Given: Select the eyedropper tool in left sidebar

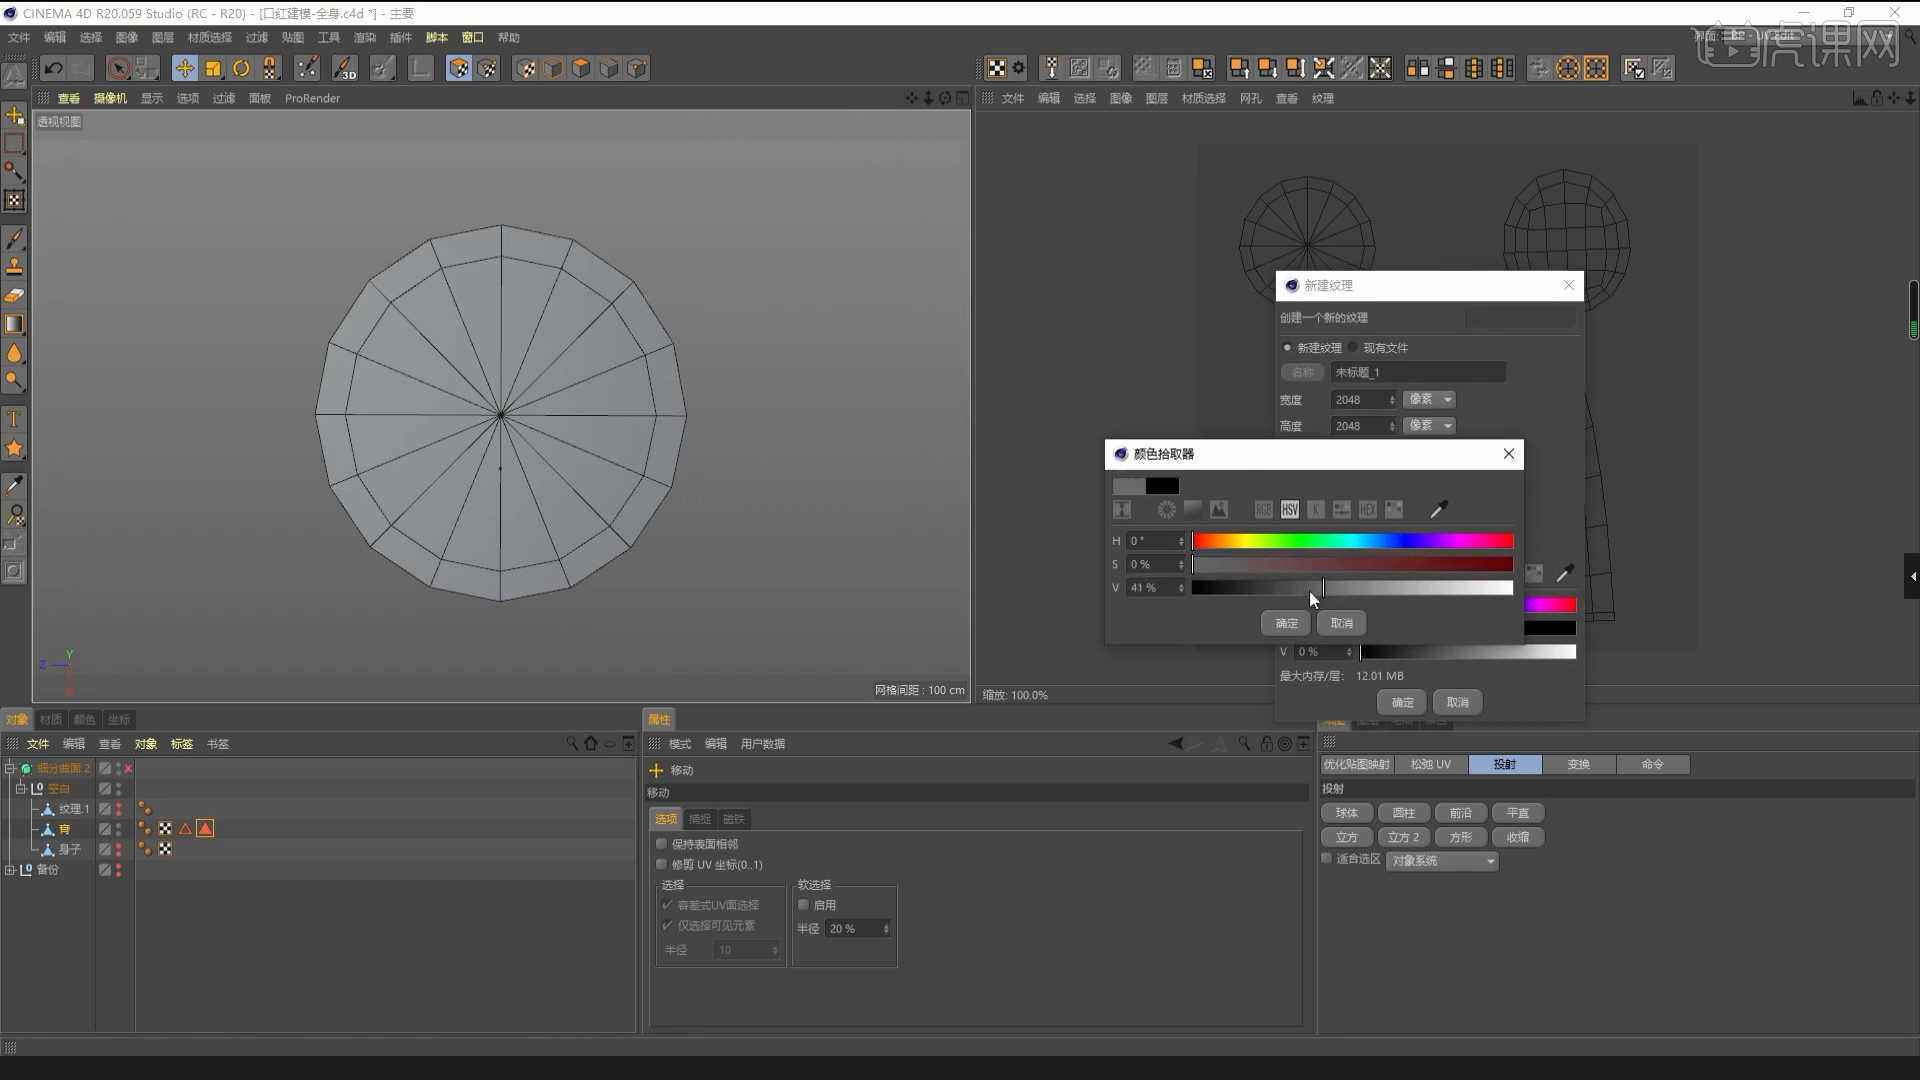Looking at the screenshot, I should (x=14, y=485).
